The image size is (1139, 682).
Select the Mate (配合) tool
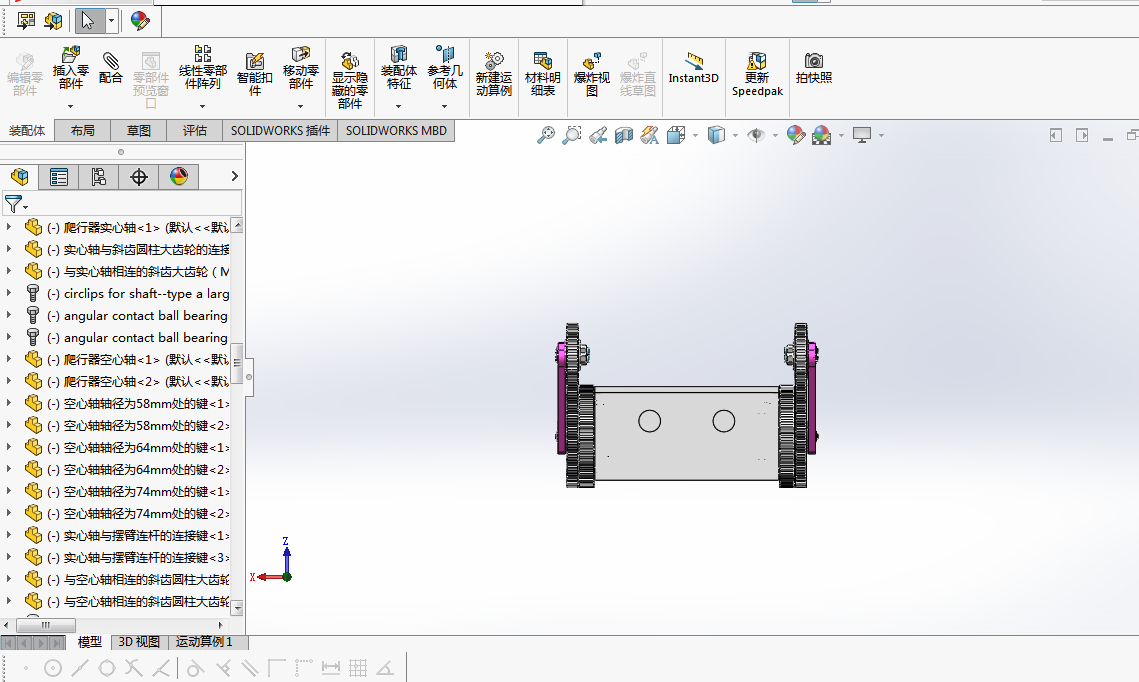click(x=110, y=68)
